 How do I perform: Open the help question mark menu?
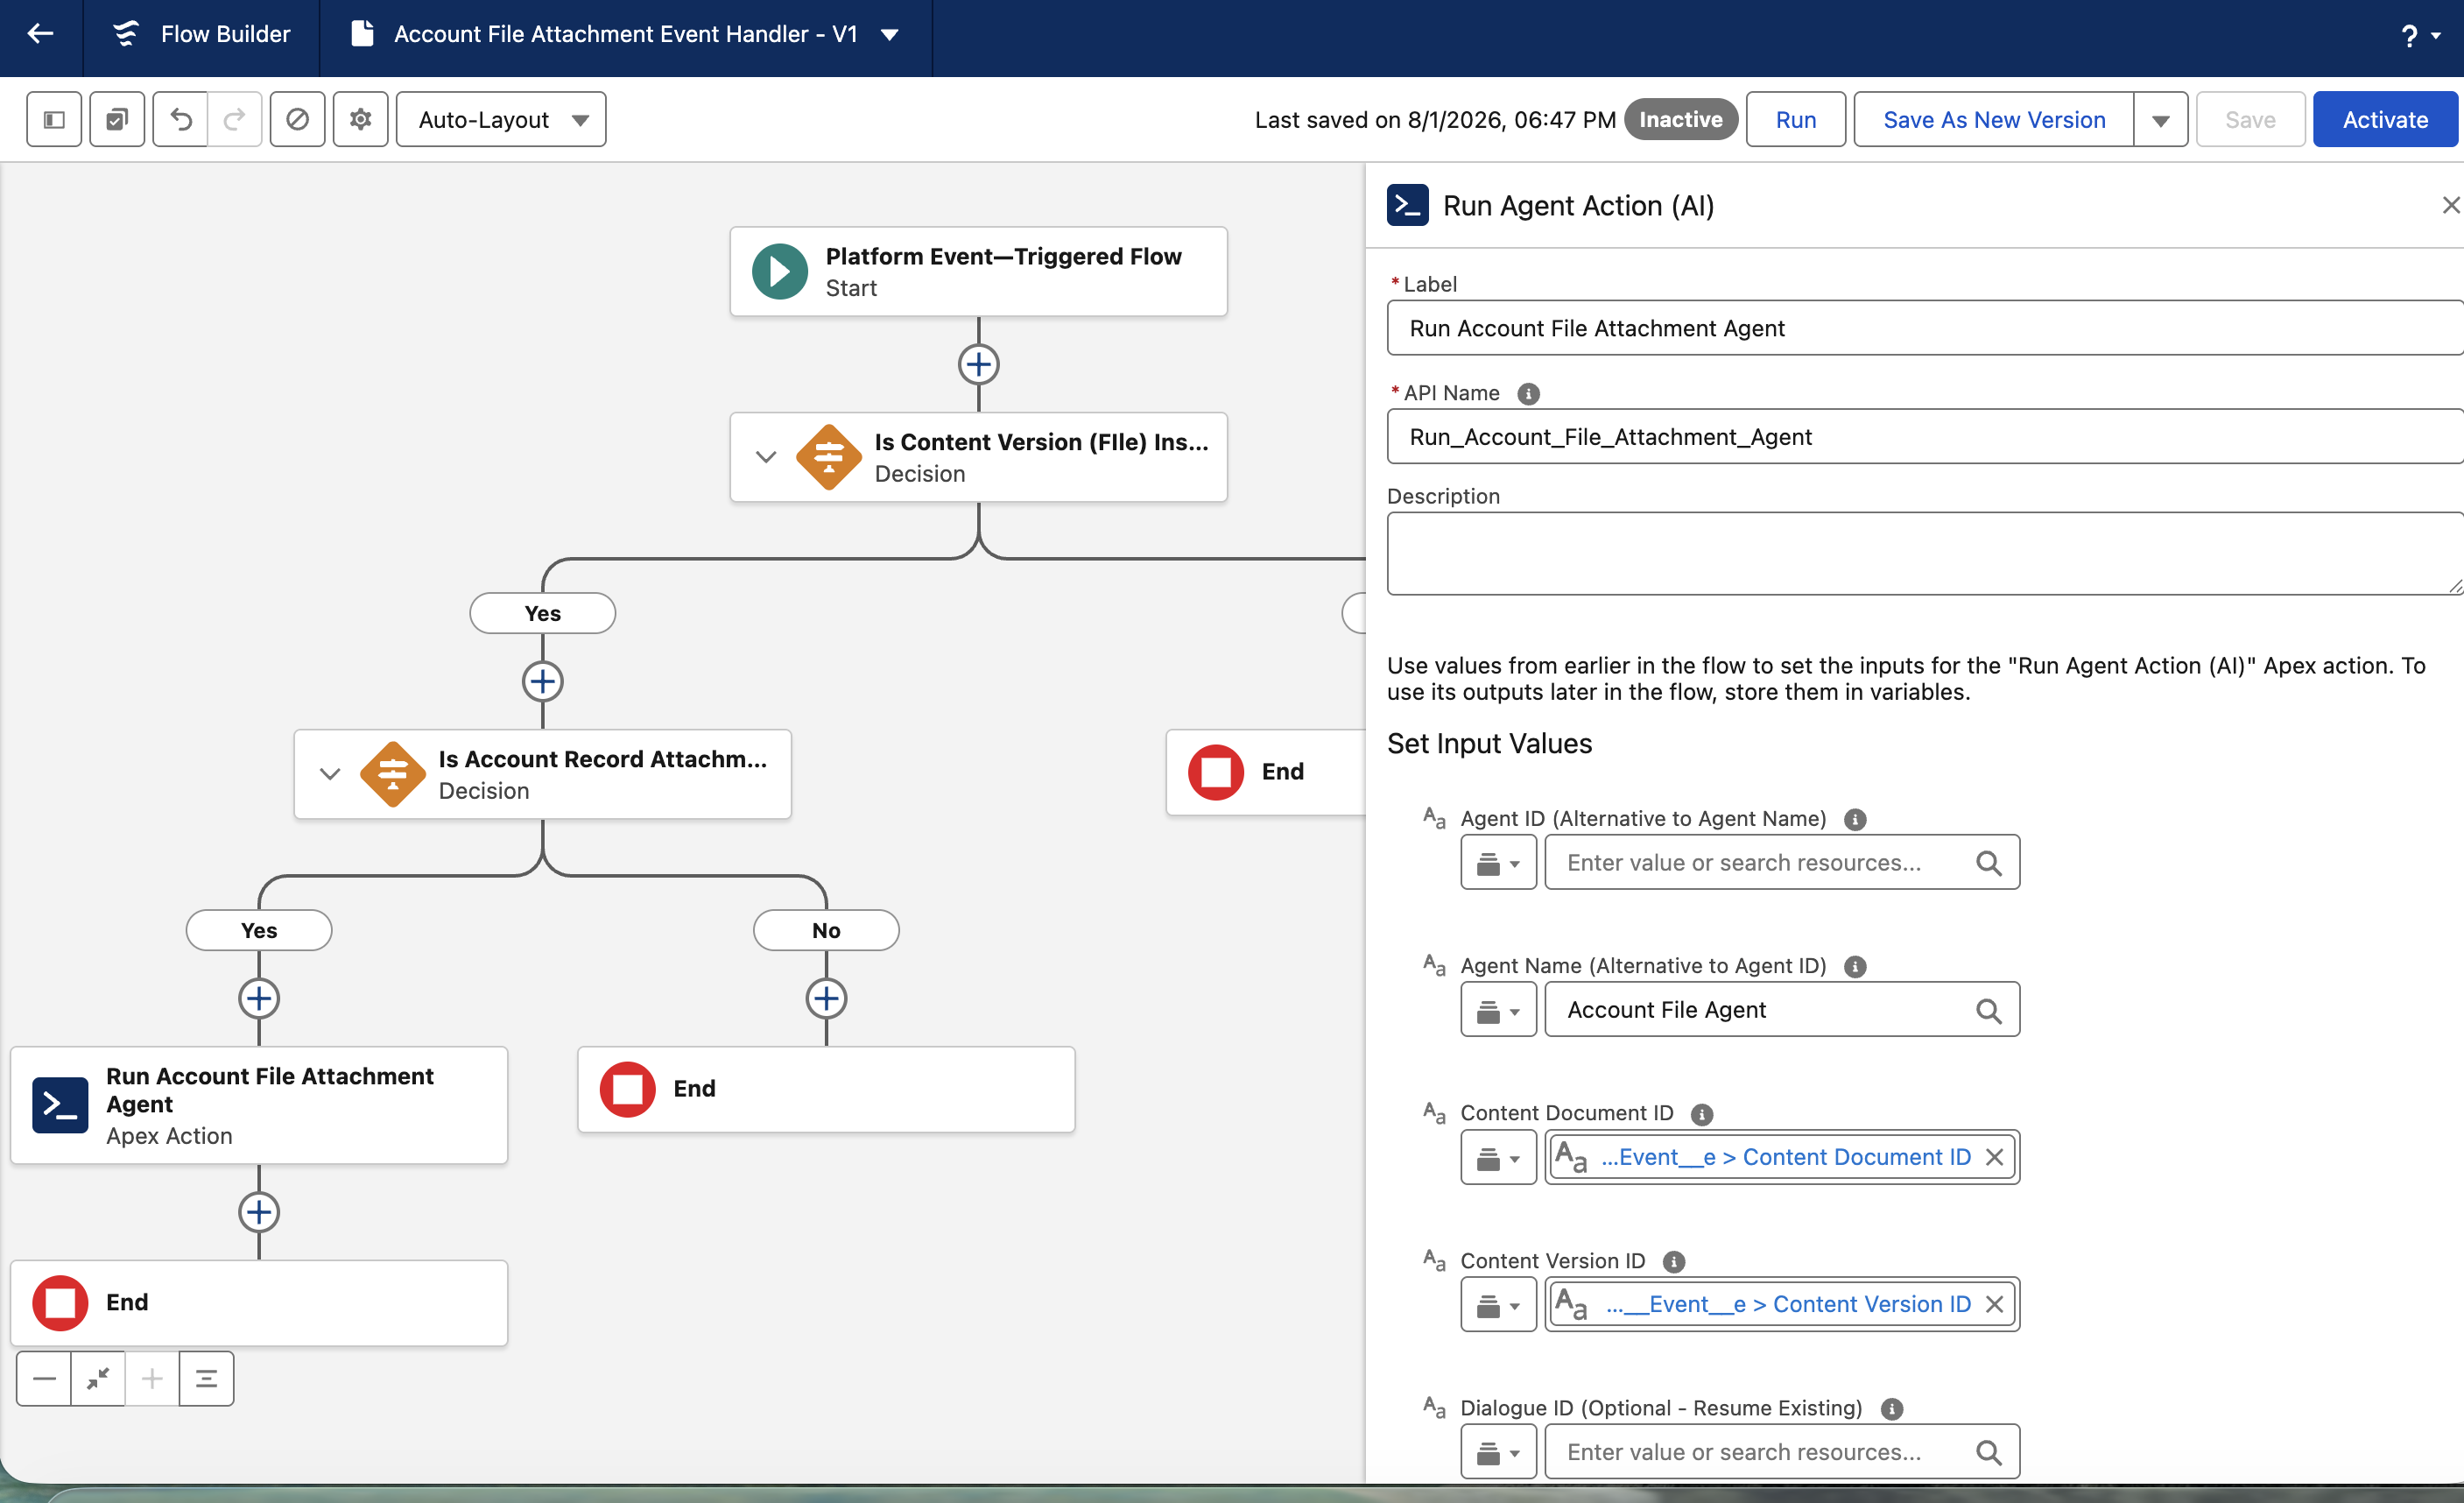click(x=2420, y=36)
